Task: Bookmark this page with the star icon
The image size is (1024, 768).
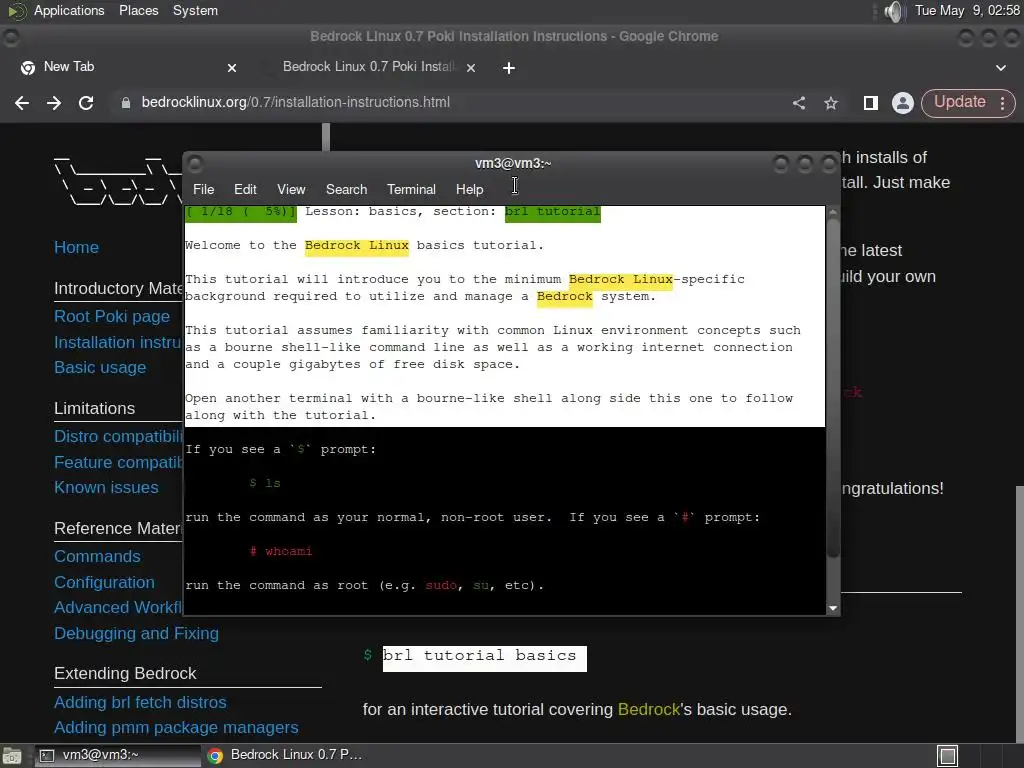Action: coord(831,103)
